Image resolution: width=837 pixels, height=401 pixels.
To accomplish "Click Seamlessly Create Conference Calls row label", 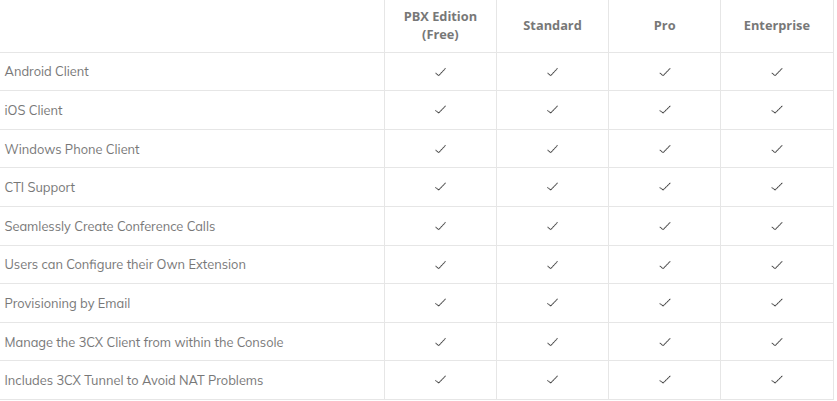I will 110,226.
